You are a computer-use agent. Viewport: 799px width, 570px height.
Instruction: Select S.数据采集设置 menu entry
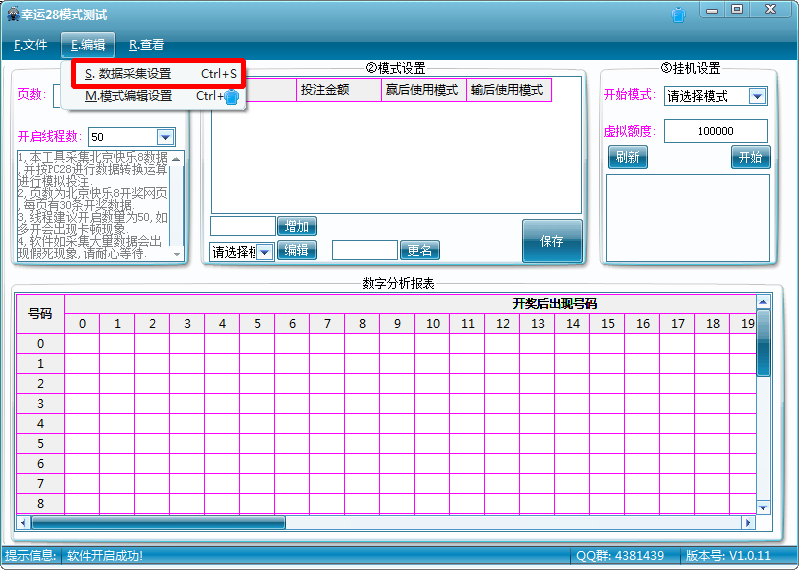pyautogui.click(x=159, y=73)
